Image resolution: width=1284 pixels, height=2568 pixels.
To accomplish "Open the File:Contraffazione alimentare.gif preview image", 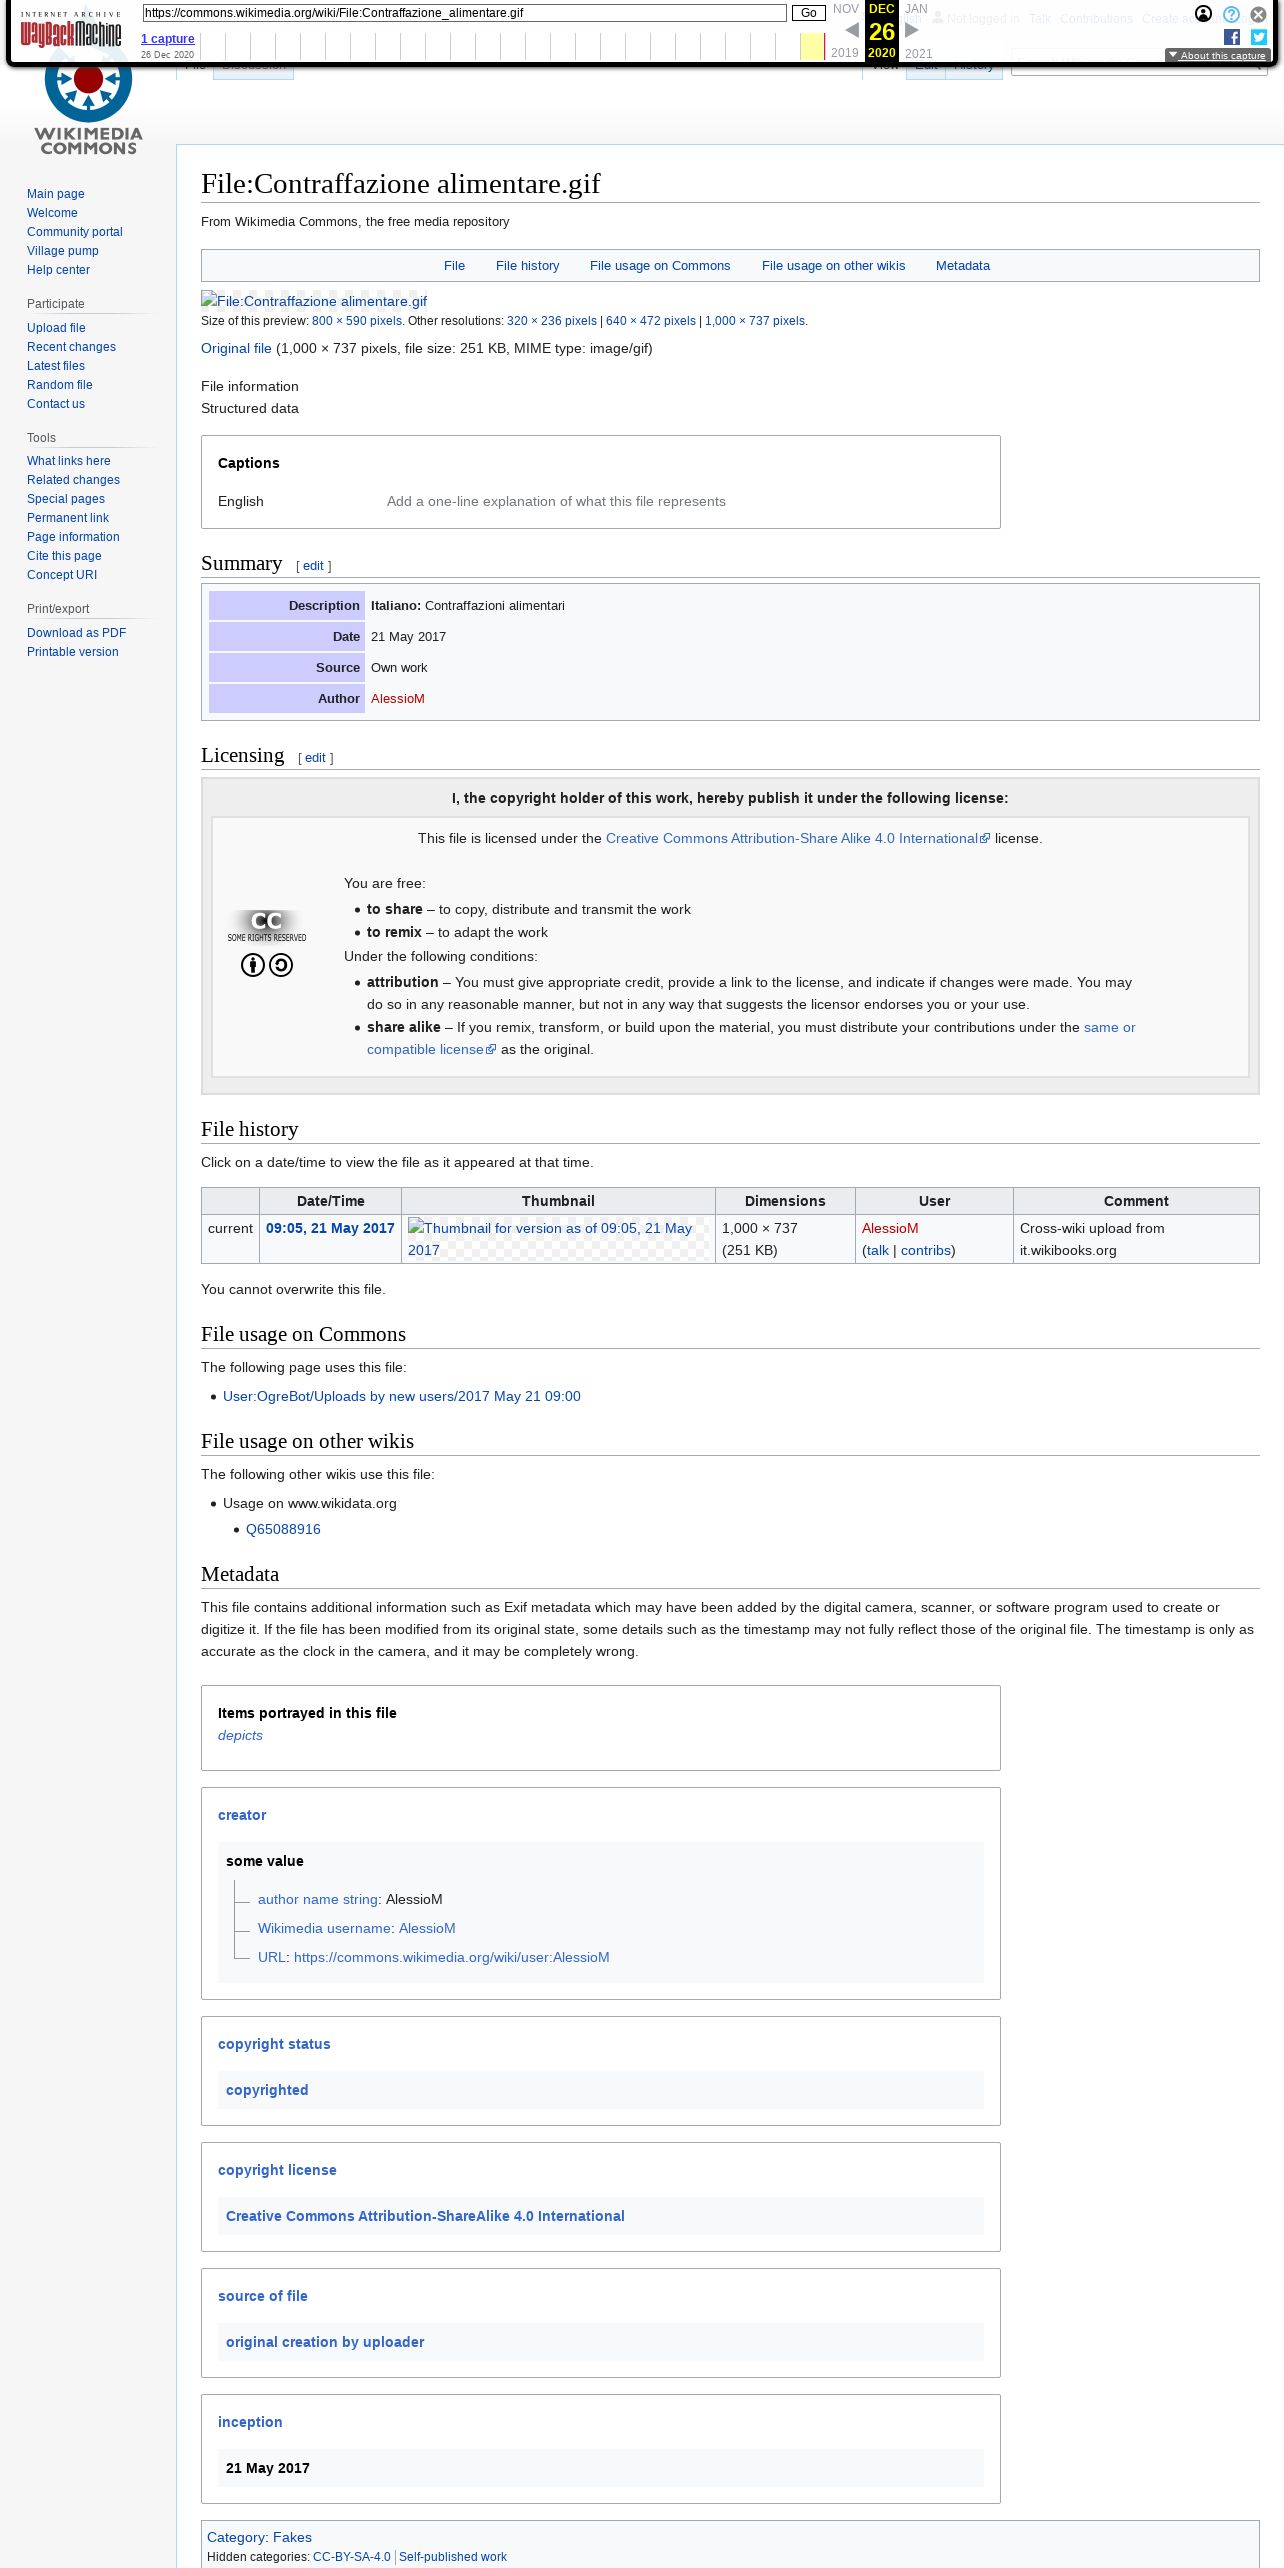I will click(x=314, y=301).
